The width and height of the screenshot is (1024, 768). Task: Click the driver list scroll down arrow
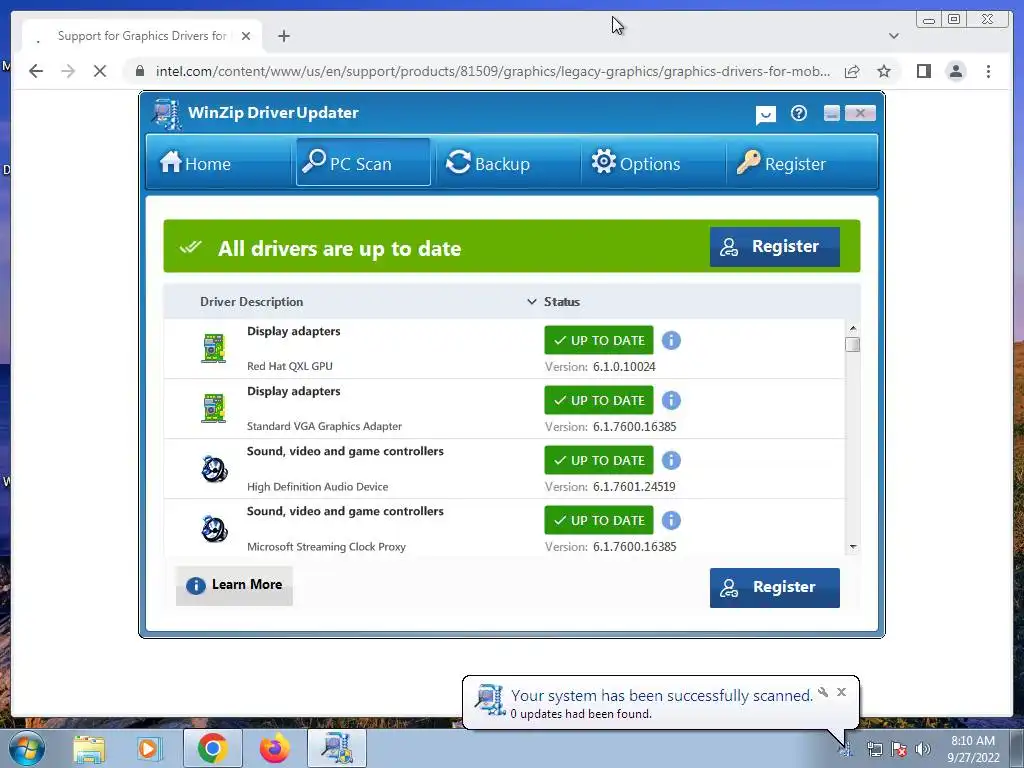click(852, 547)
